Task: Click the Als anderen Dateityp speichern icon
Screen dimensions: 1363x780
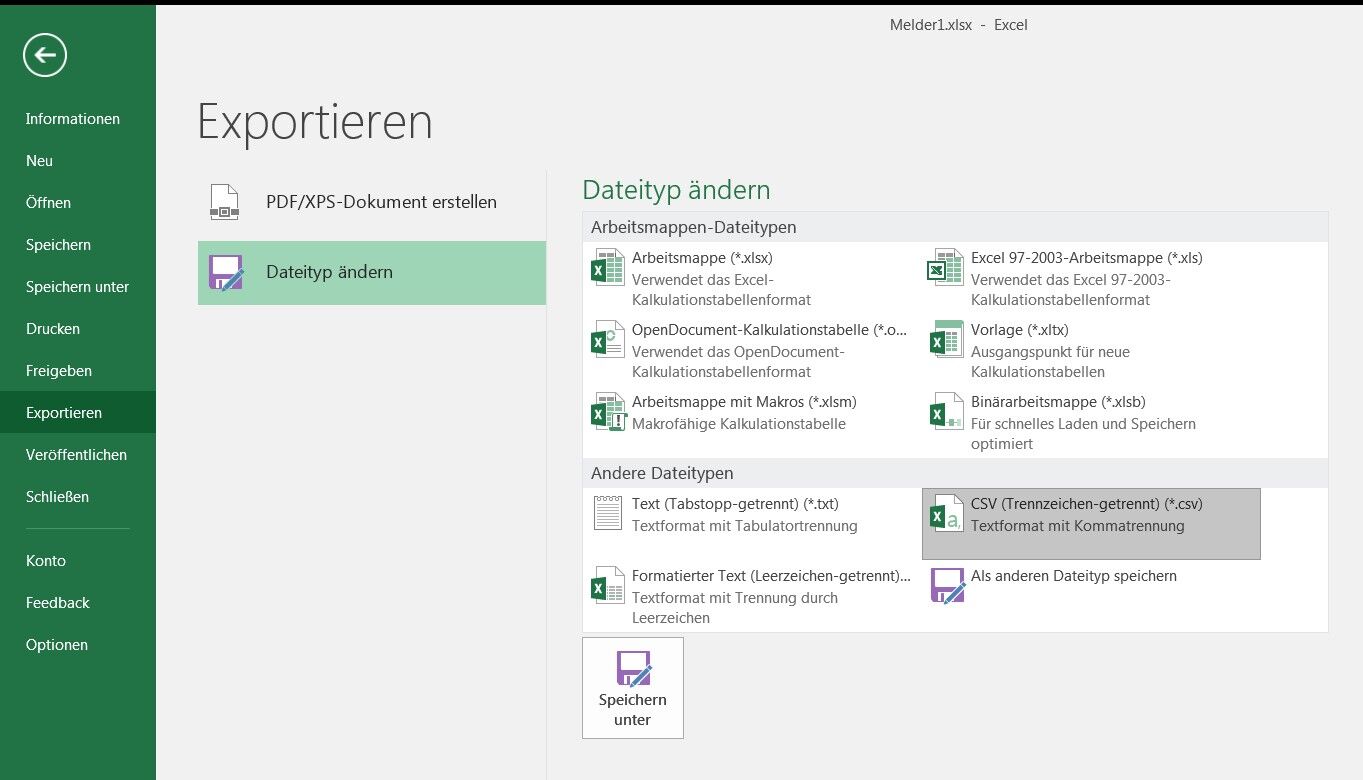Action: [x=947, y=586]
